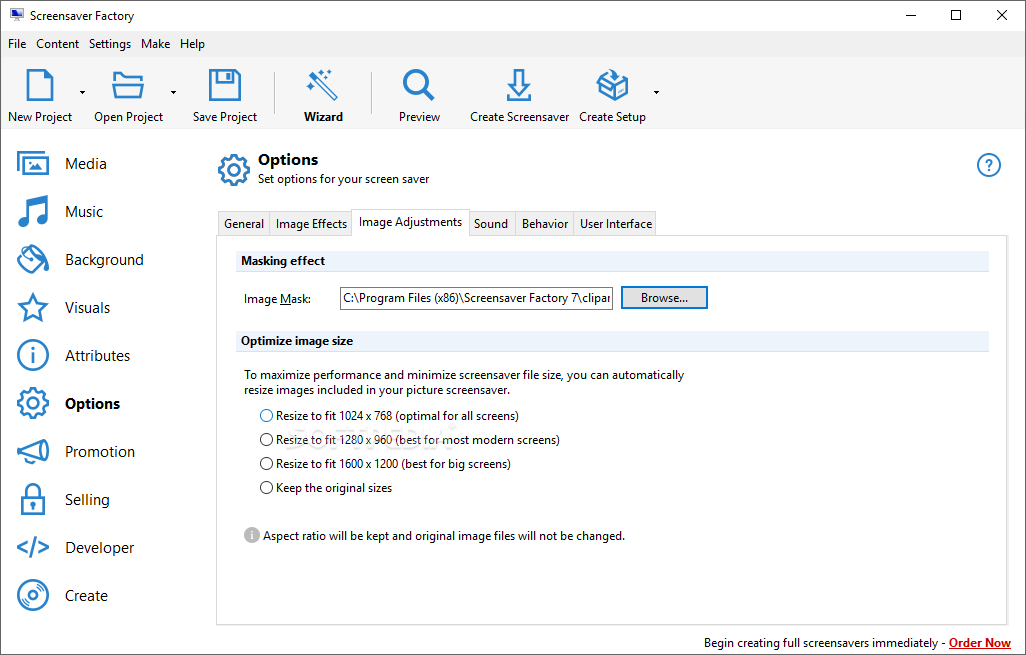Open the Make menu

point(156,44)
